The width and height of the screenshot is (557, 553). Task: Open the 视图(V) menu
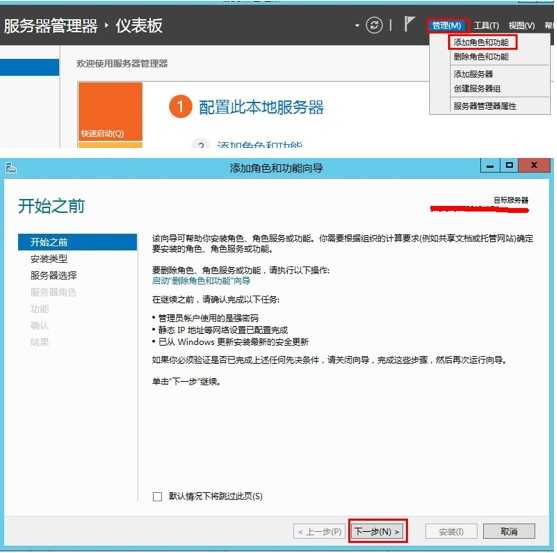521,26
